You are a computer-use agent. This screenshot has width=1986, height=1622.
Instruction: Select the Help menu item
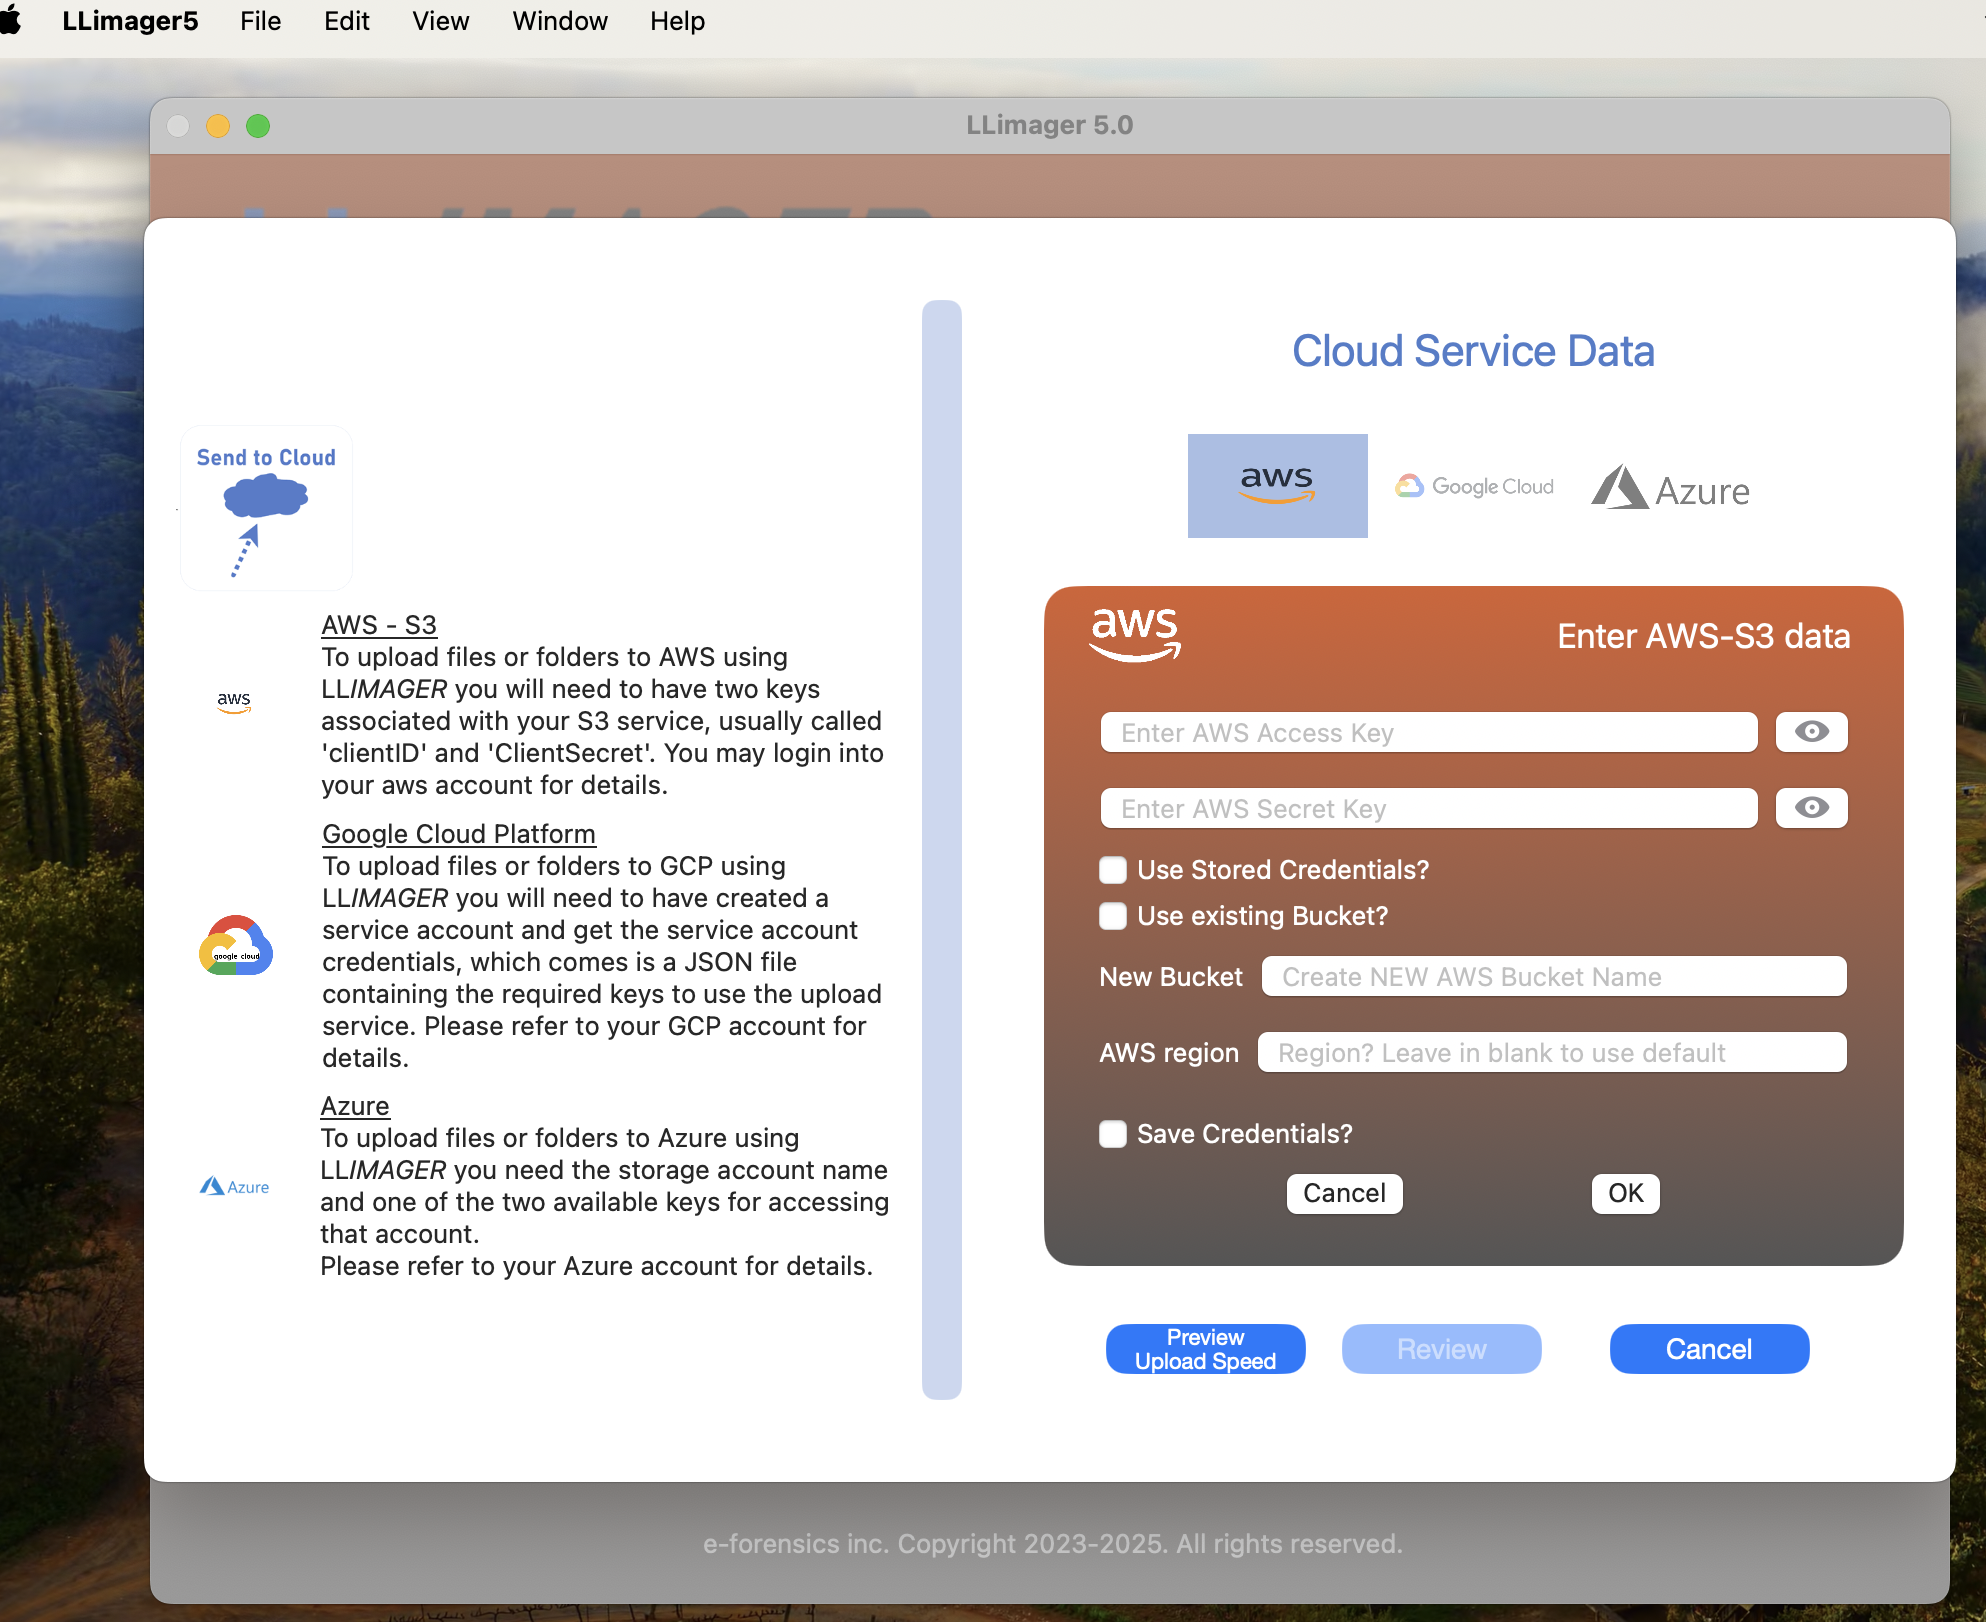point(678,21)
